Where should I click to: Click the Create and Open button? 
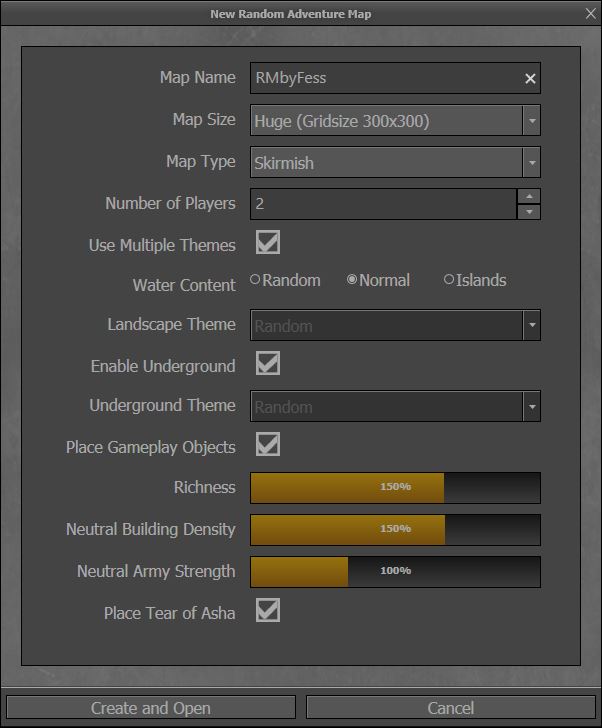coord(151,708)
